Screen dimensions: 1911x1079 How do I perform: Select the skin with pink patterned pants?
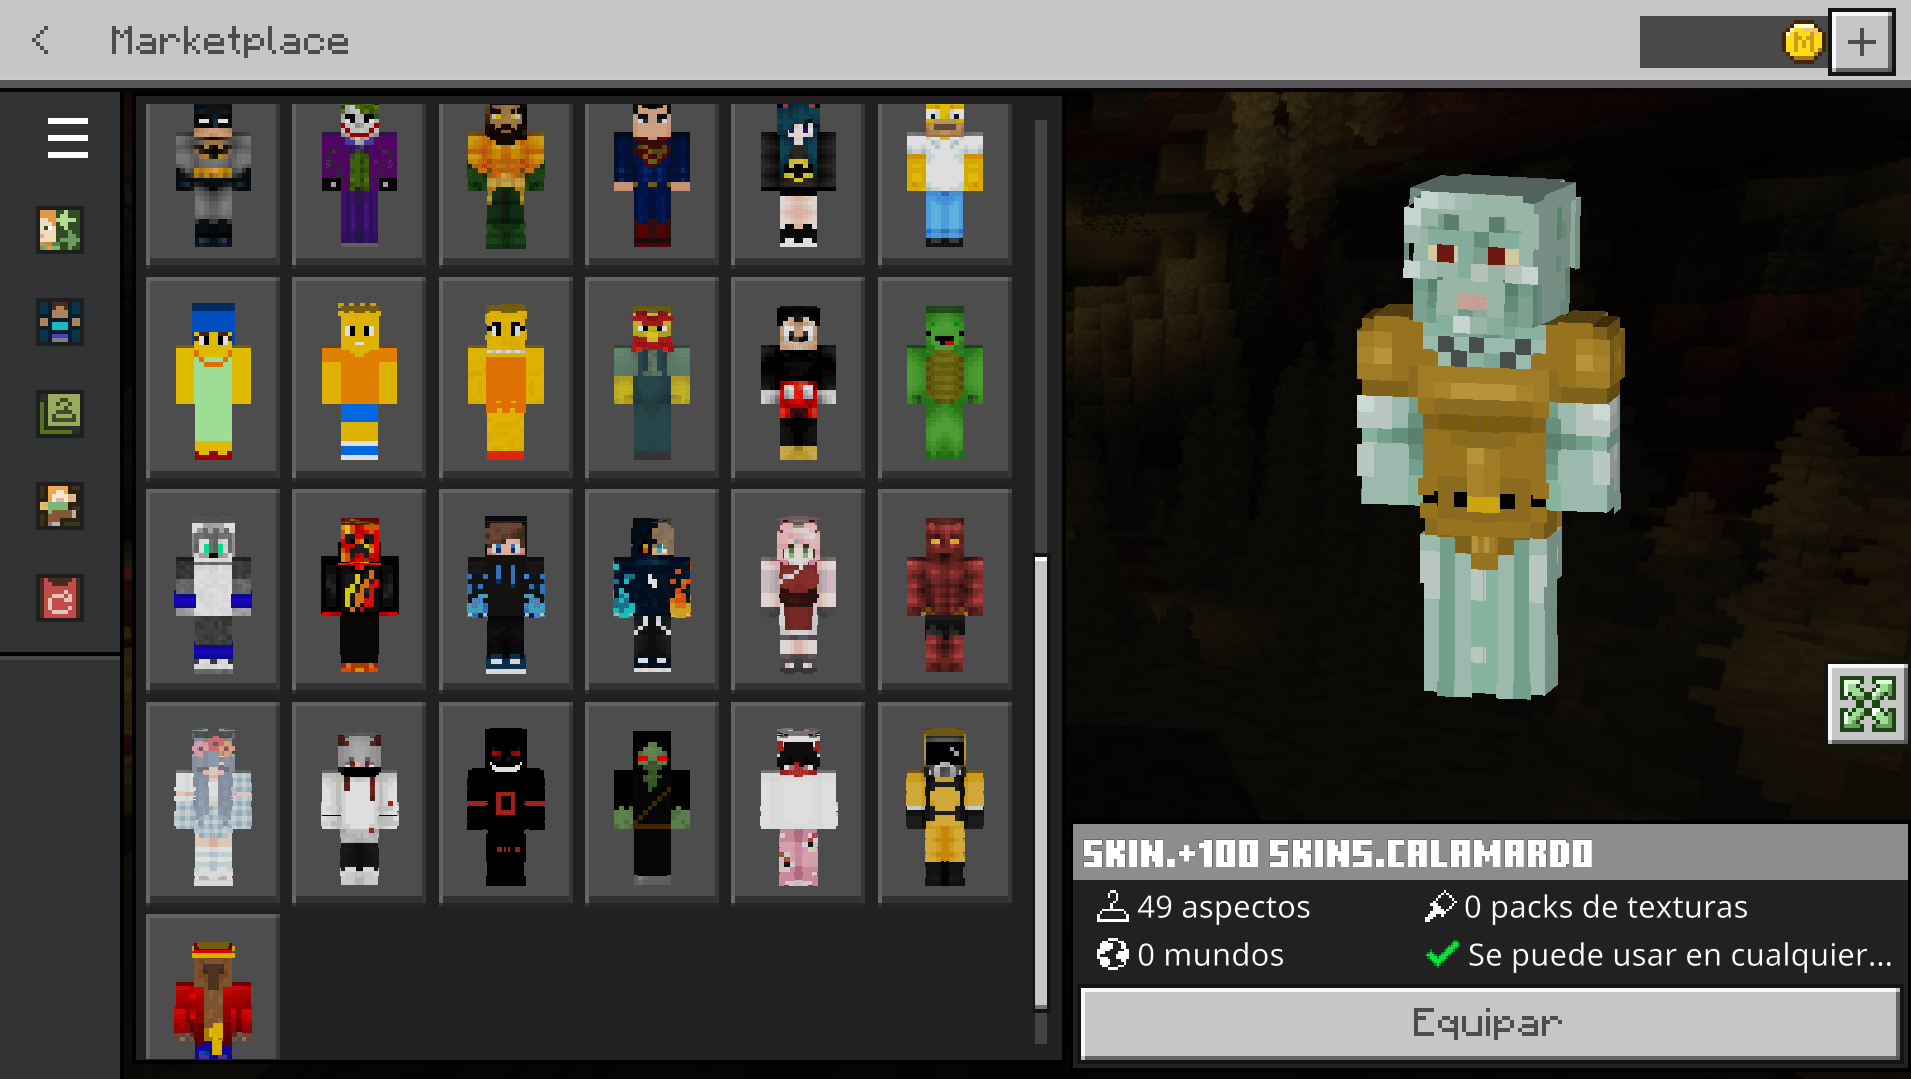click(x=798, y=801)
